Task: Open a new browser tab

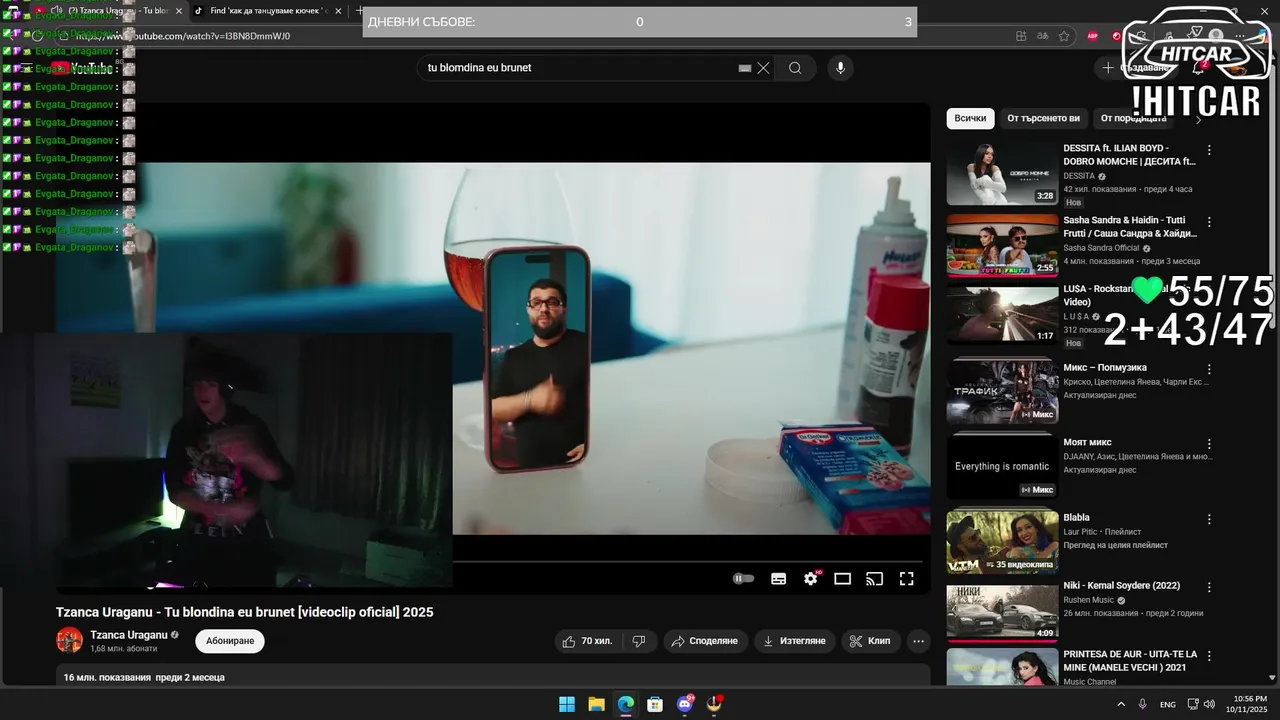Action: (x=360, y=10)
